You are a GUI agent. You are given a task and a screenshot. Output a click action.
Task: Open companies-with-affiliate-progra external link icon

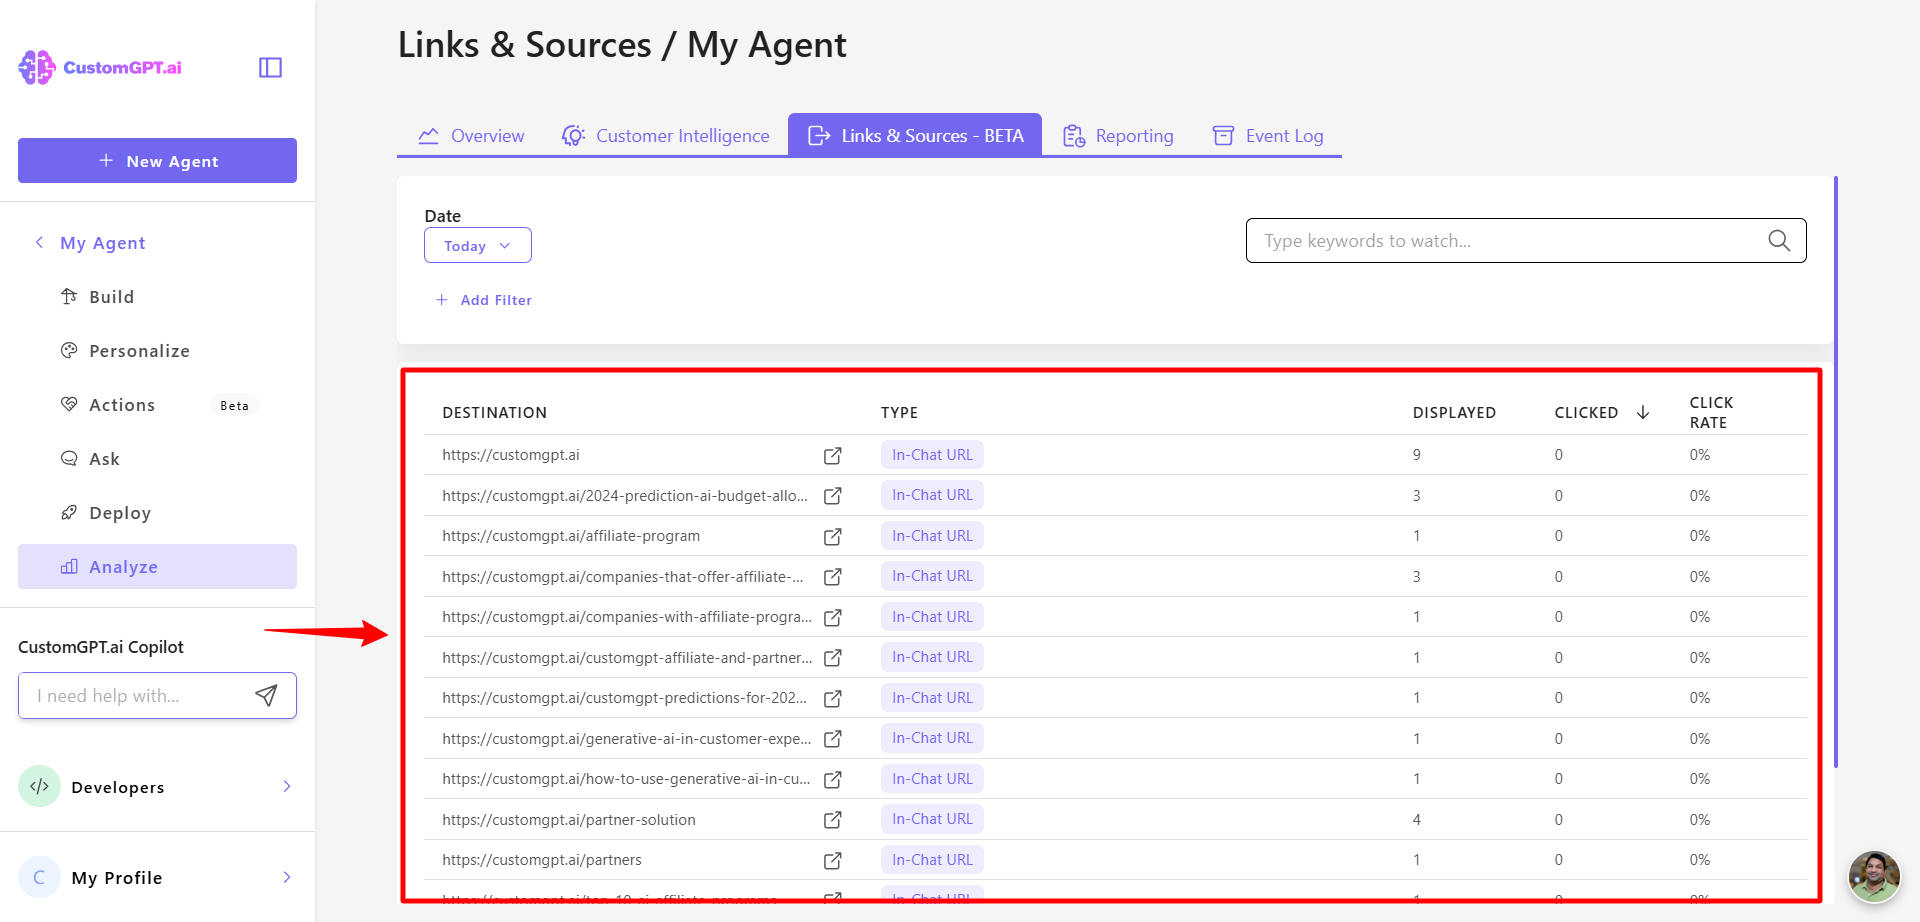(832, 618)
